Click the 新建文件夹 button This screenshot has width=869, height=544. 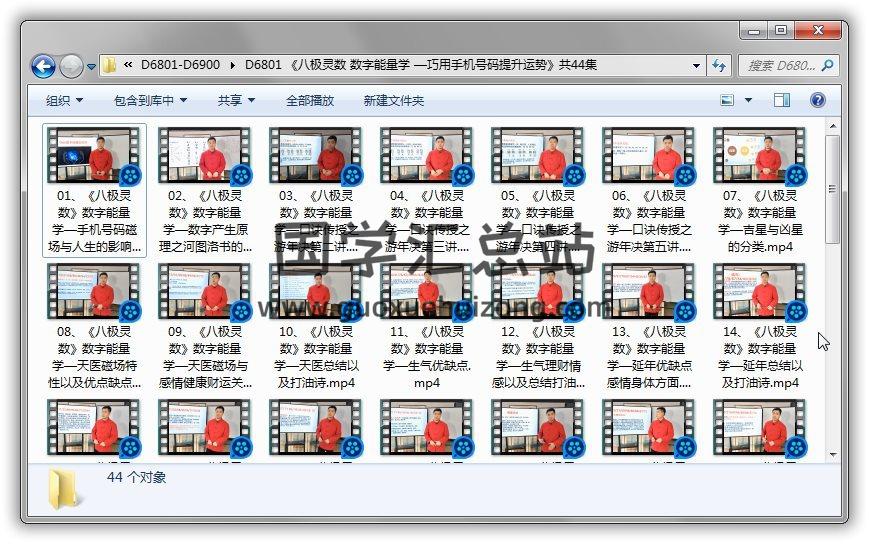click(394, 100)
